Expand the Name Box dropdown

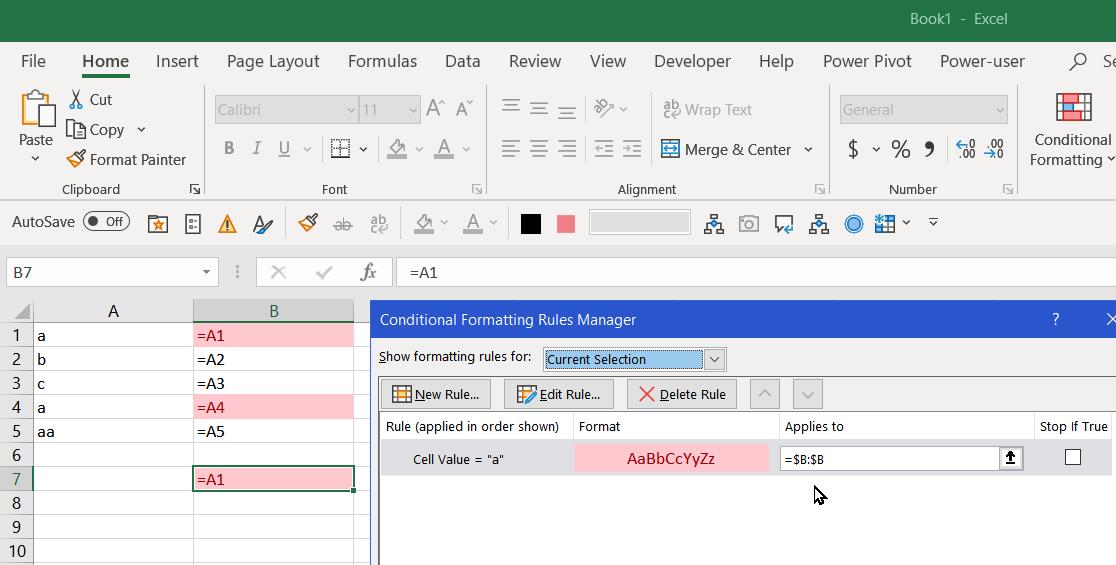(x=206, y=273)
